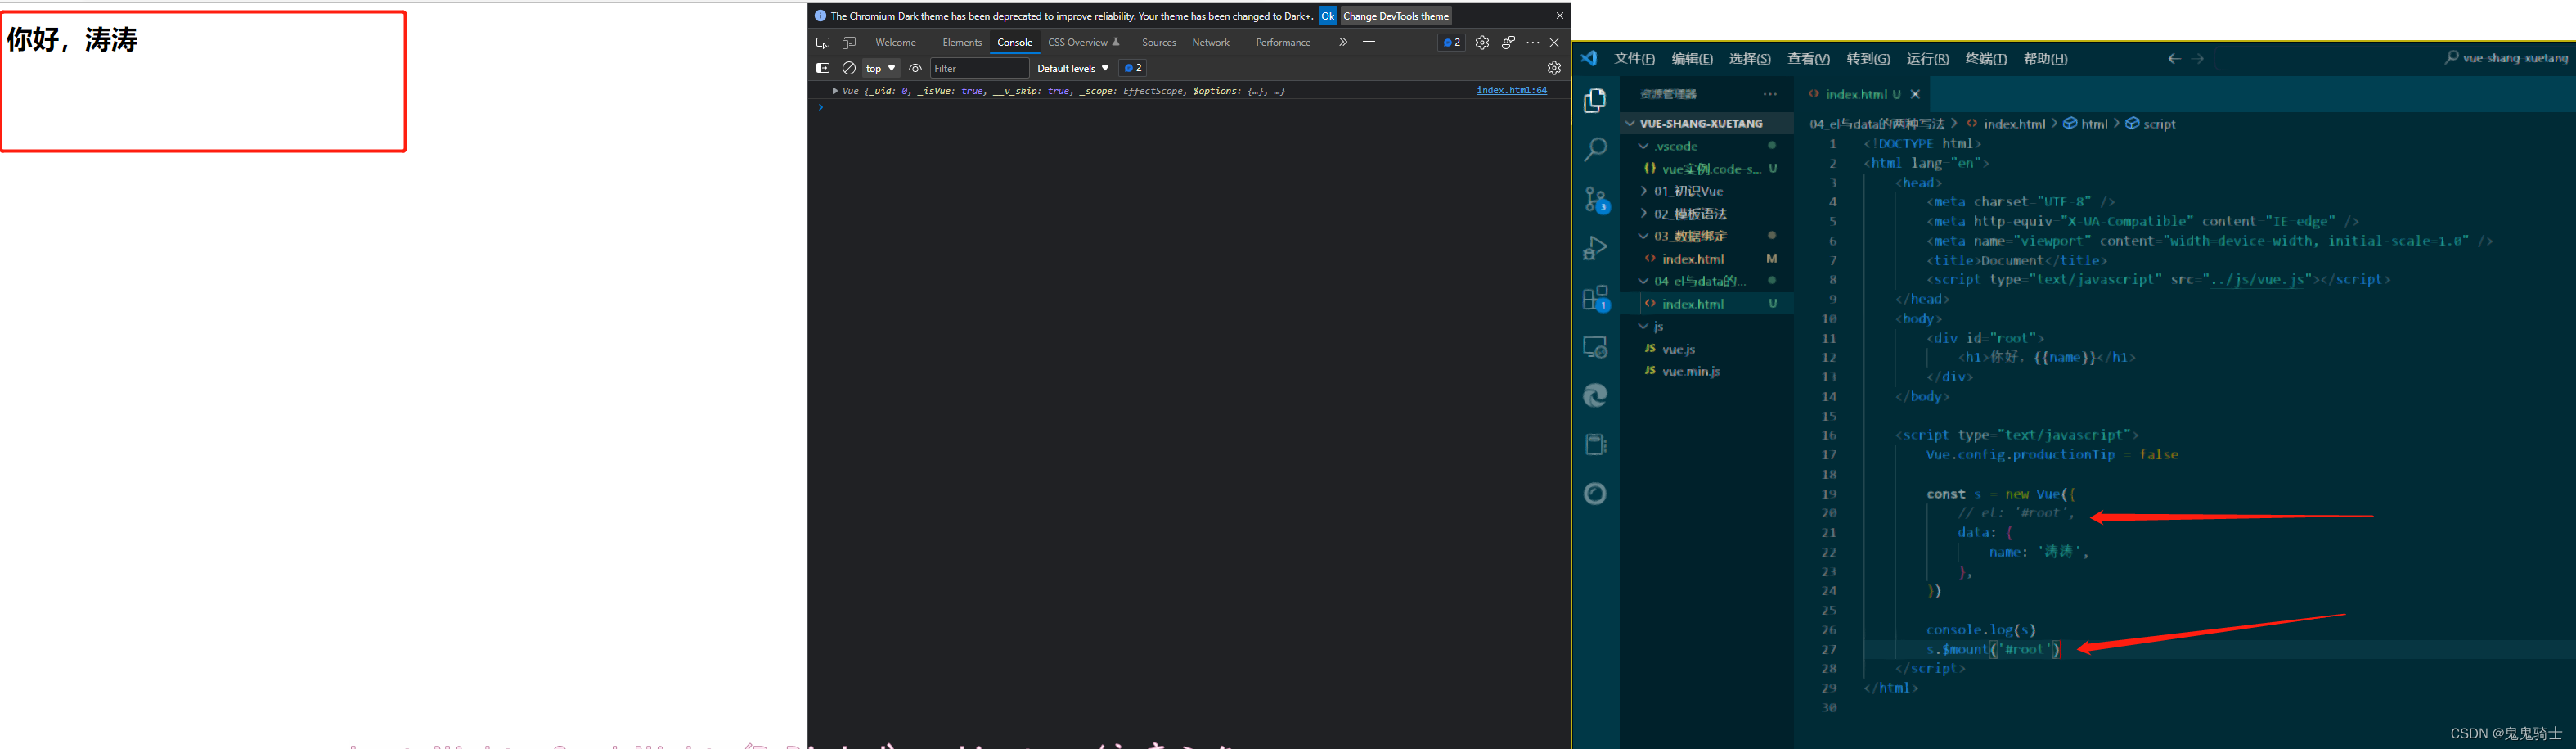The height and width of the screenshot is (749, 2576).
Task: Open the VS Code 编辑(E) menu
Action: (x=1692, y=59)
